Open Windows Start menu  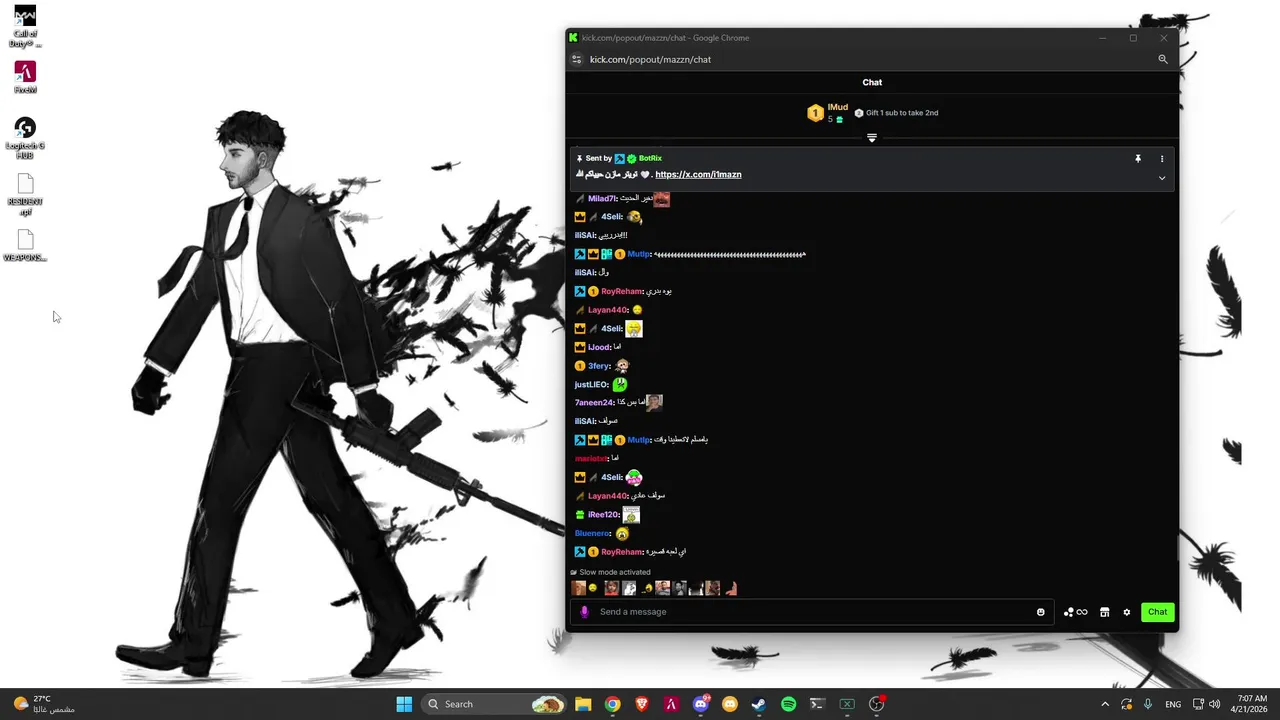pyautogui.click(x=404, y=704)
